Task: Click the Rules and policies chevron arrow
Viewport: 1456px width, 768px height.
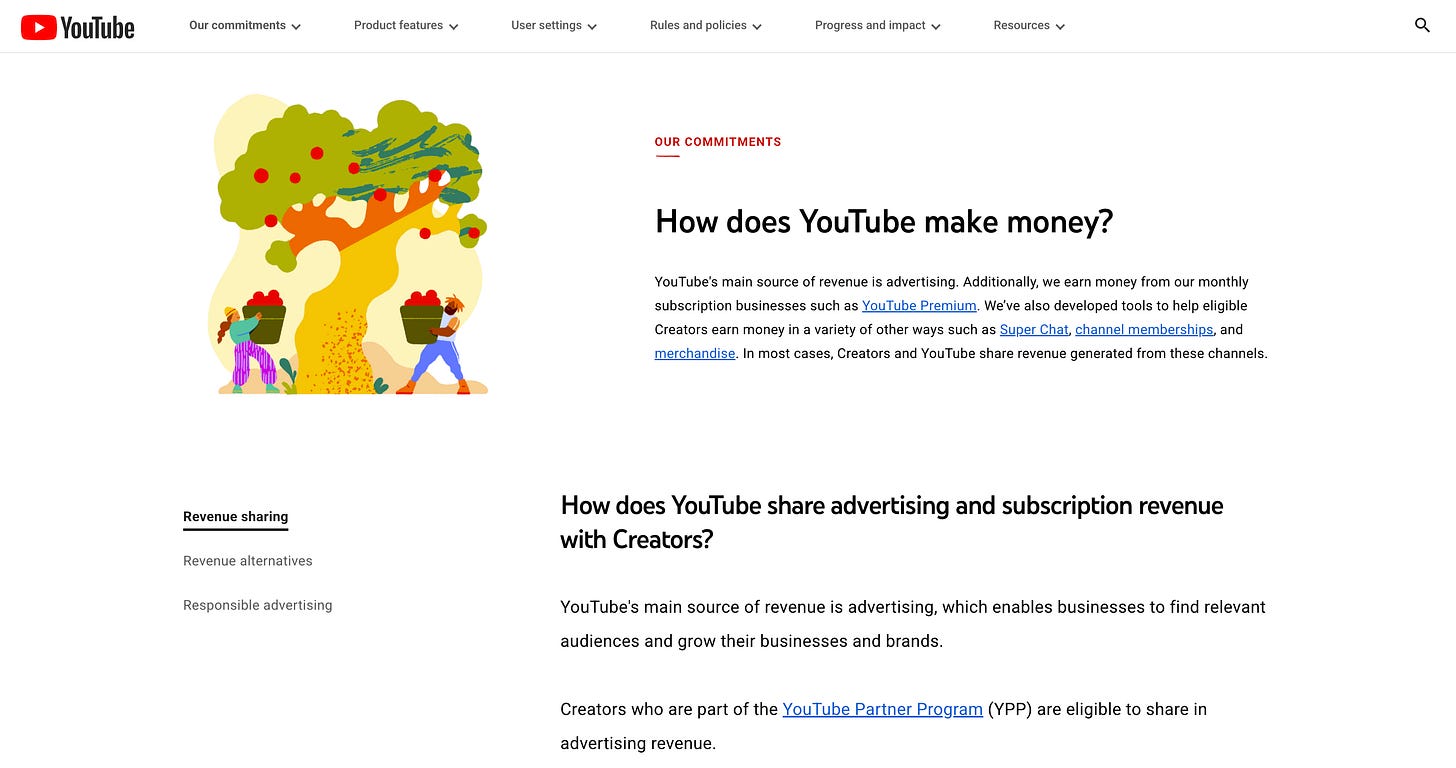Action: tap(757, 27)
